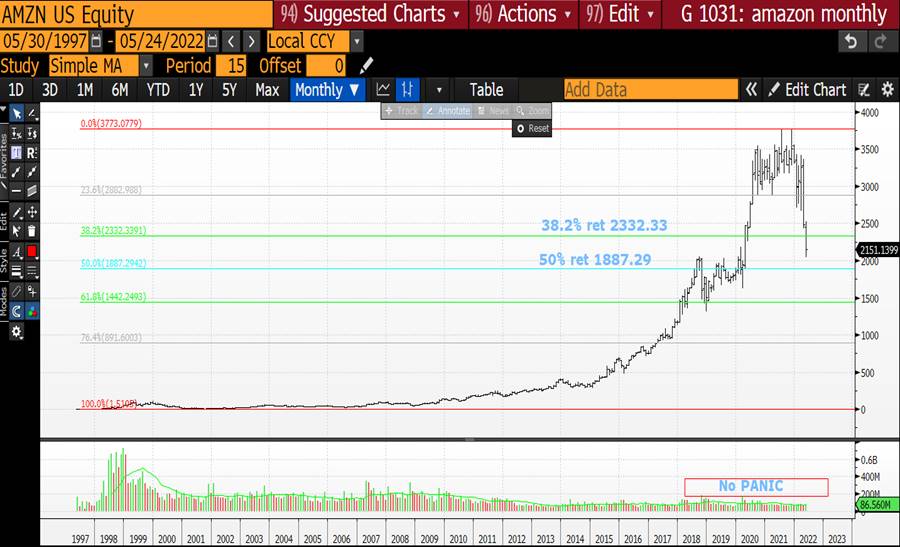The width and height of the screenshot is (900, 547).
Task: Click the Add Data input field
Action: tap(651, 90)
